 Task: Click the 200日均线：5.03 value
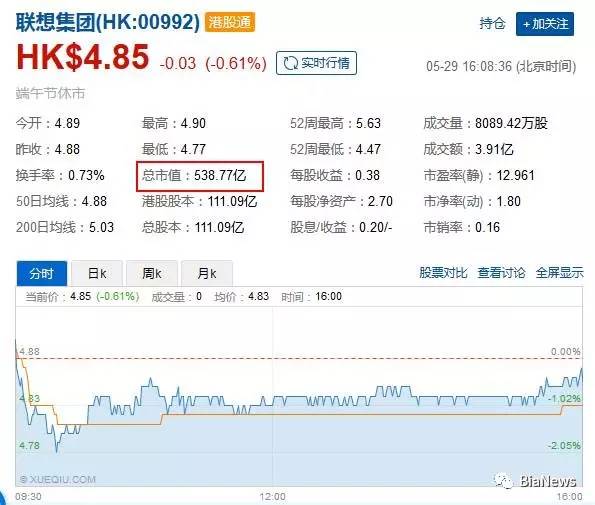click(65, 228)
